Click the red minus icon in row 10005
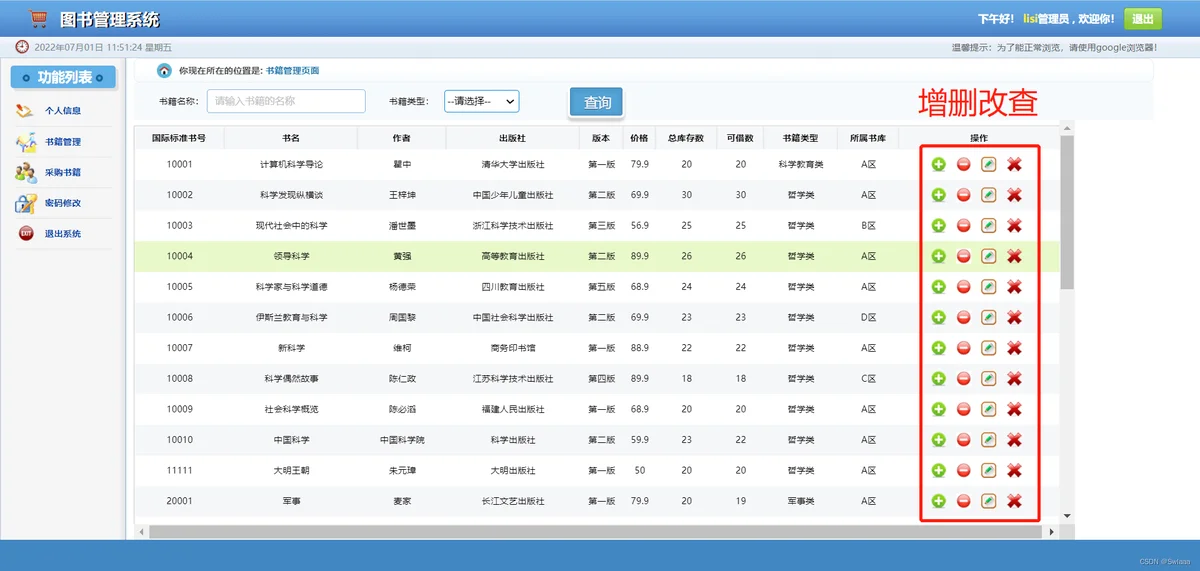1200x571 pixels. click(964, 287)
